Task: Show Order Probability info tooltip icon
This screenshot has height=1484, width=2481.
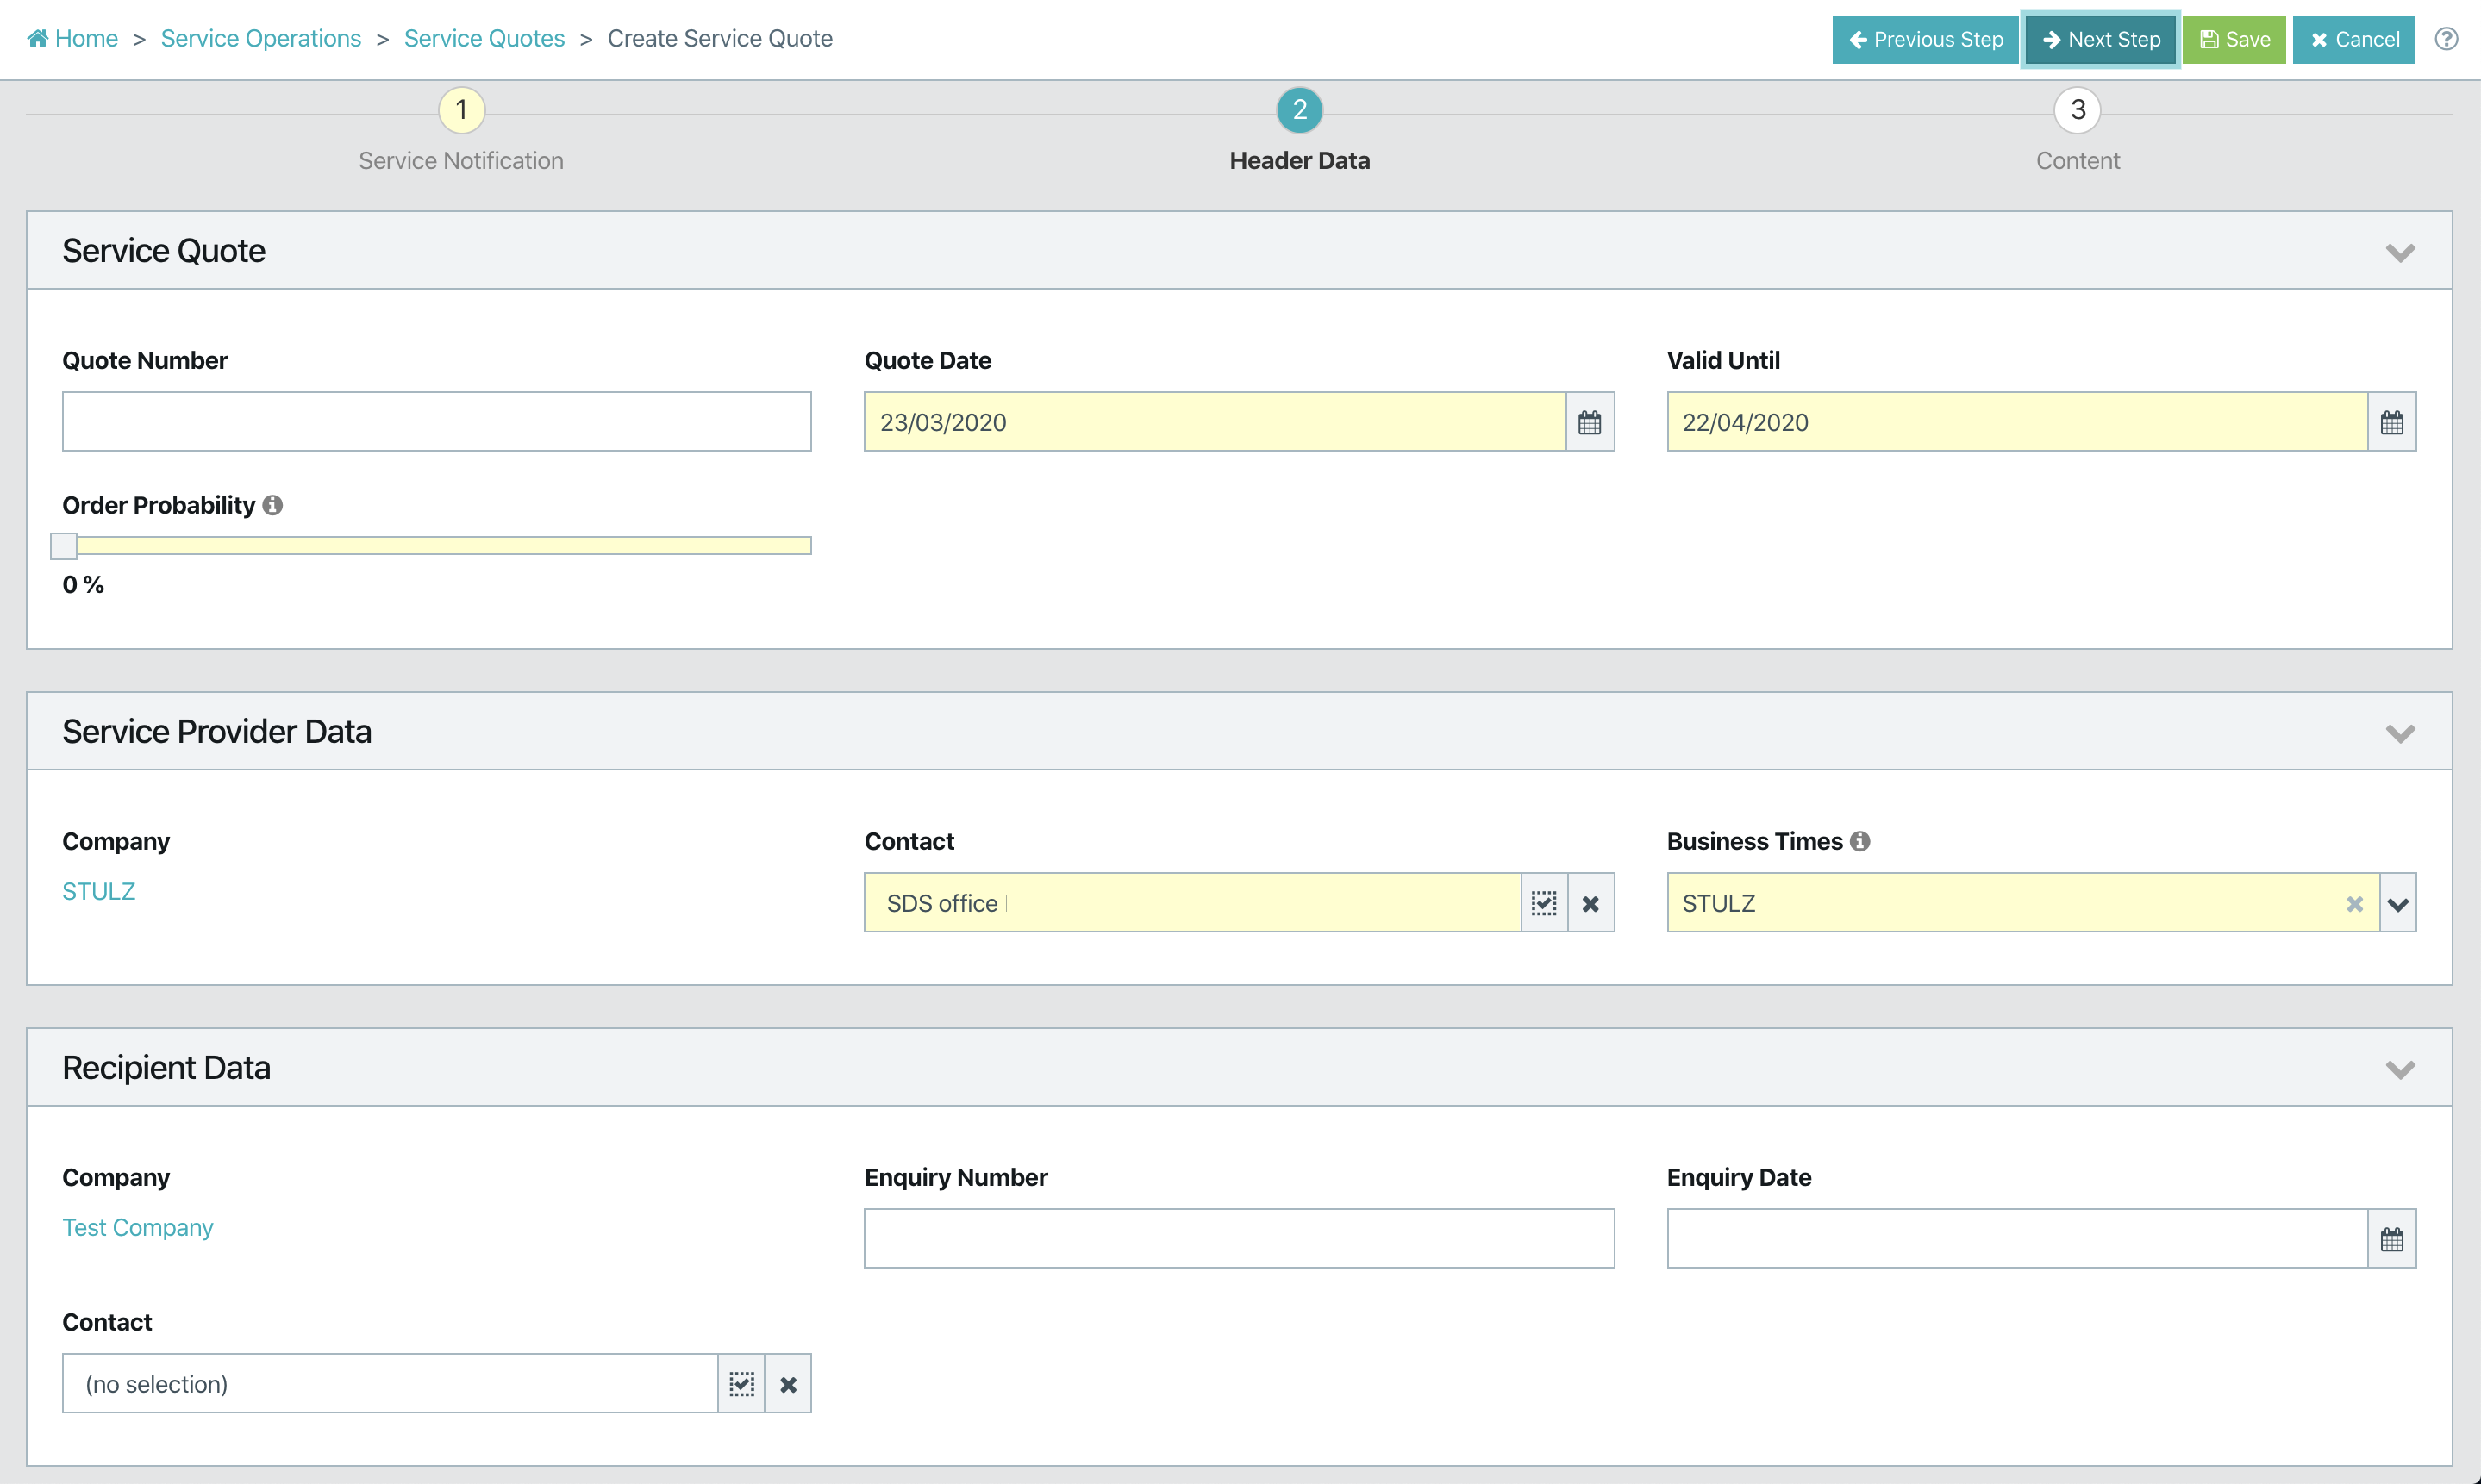Action: coord(272,505)
